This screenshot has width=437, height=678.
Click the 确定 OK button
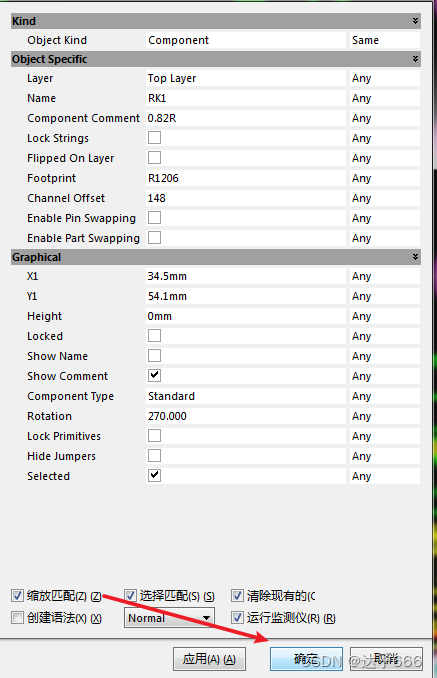pyautogui.click(x=306, y=659)
